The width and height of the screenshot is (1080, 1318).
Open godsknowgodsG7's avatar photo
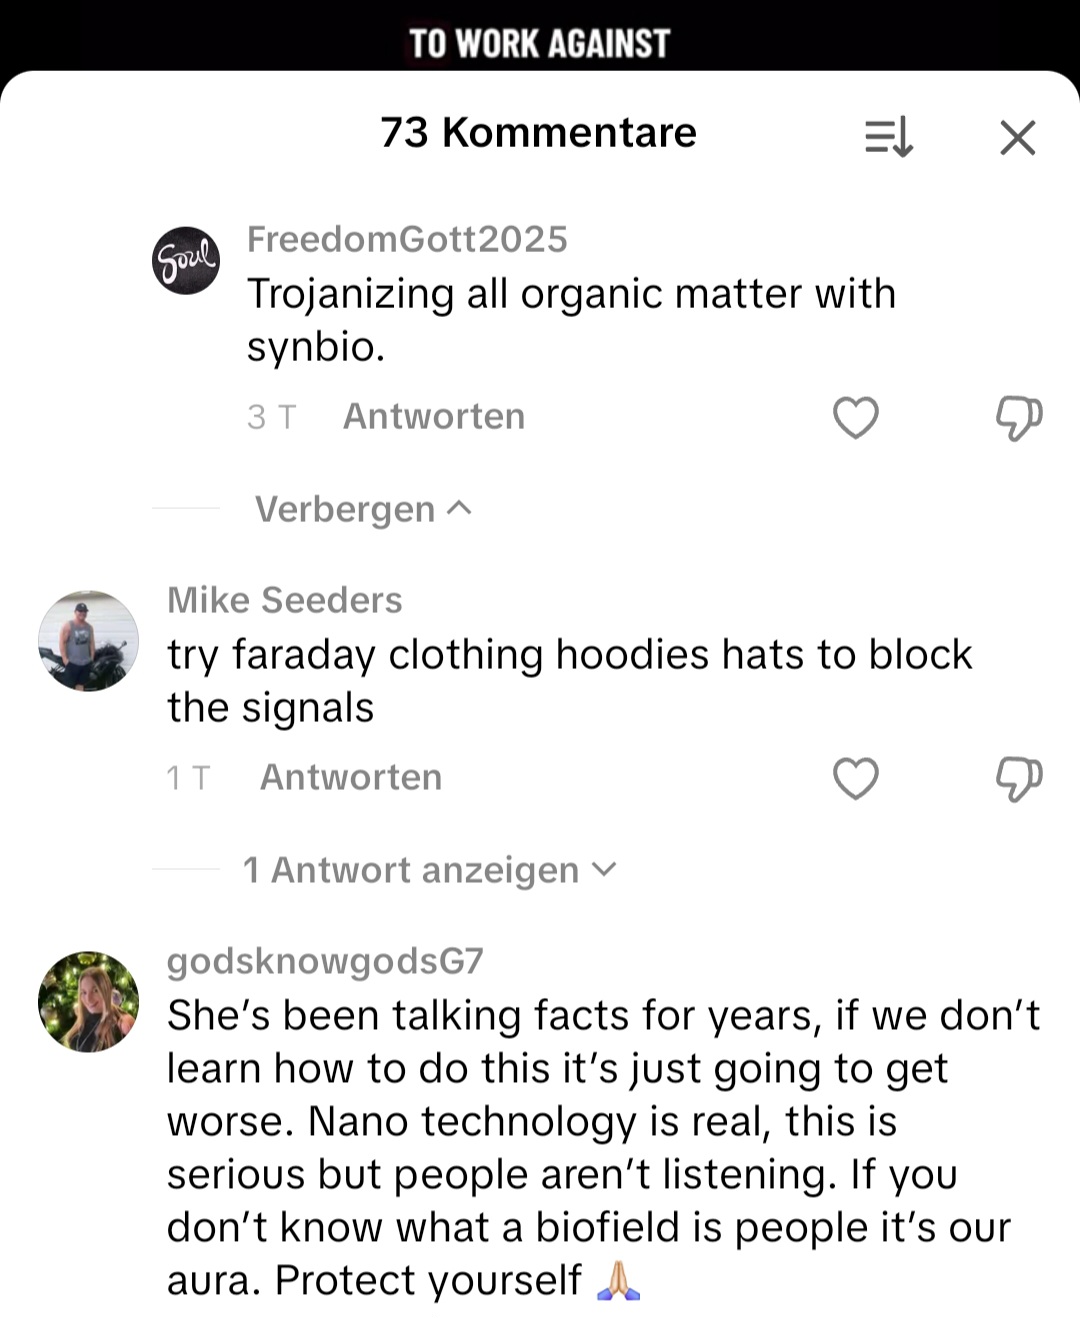coord(88,1002)
